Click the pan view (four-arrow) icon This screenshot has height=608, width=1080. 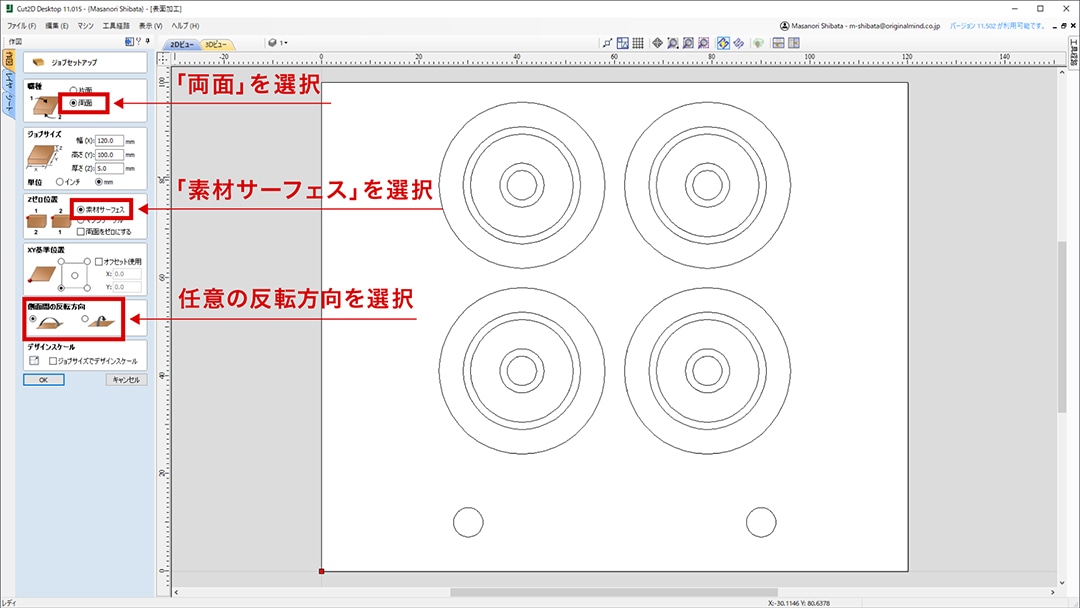657,43
